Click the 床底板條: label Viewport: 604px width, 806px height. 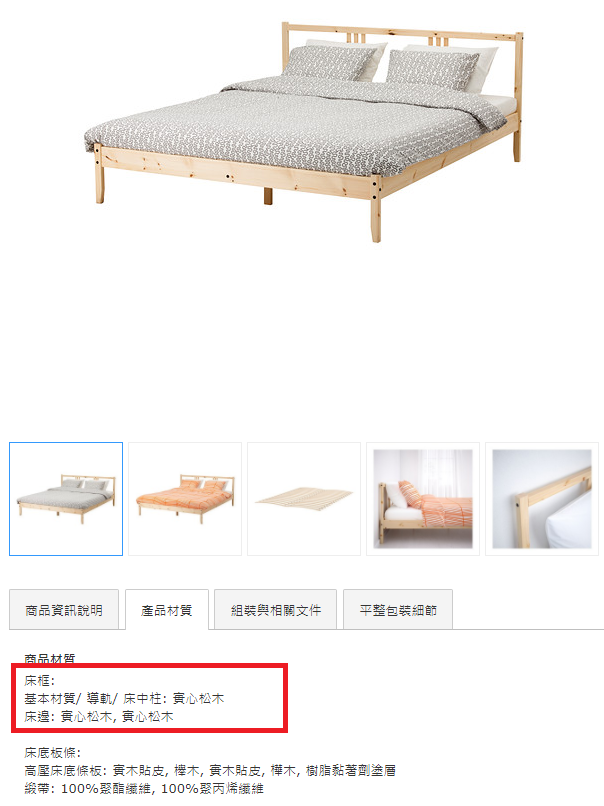click(x=52, y=753)
